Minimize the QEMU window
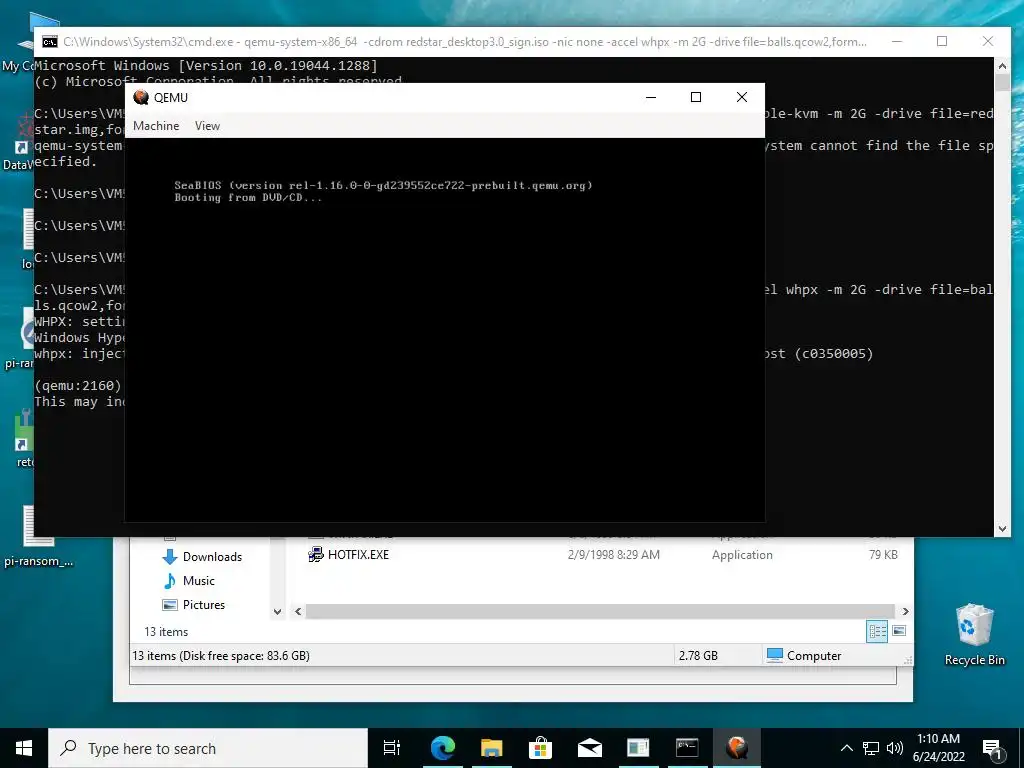The image size is (1024, 768). click(x=650, y=97)
